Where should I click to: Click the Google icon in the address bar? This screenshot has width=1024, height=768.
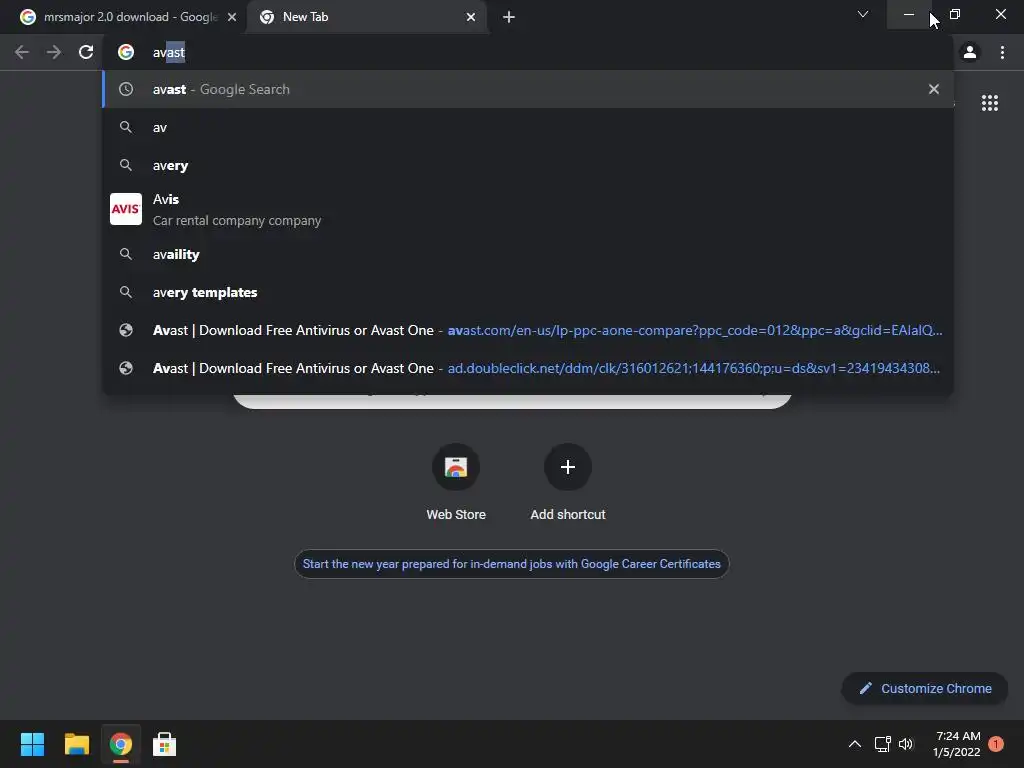(126, 52)
